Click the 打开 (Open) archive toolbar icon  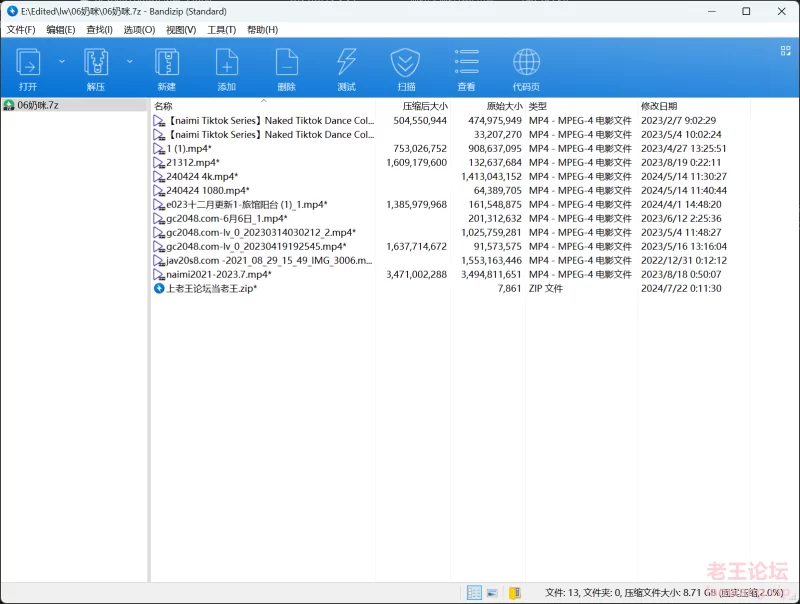click(x=28, y=62)
